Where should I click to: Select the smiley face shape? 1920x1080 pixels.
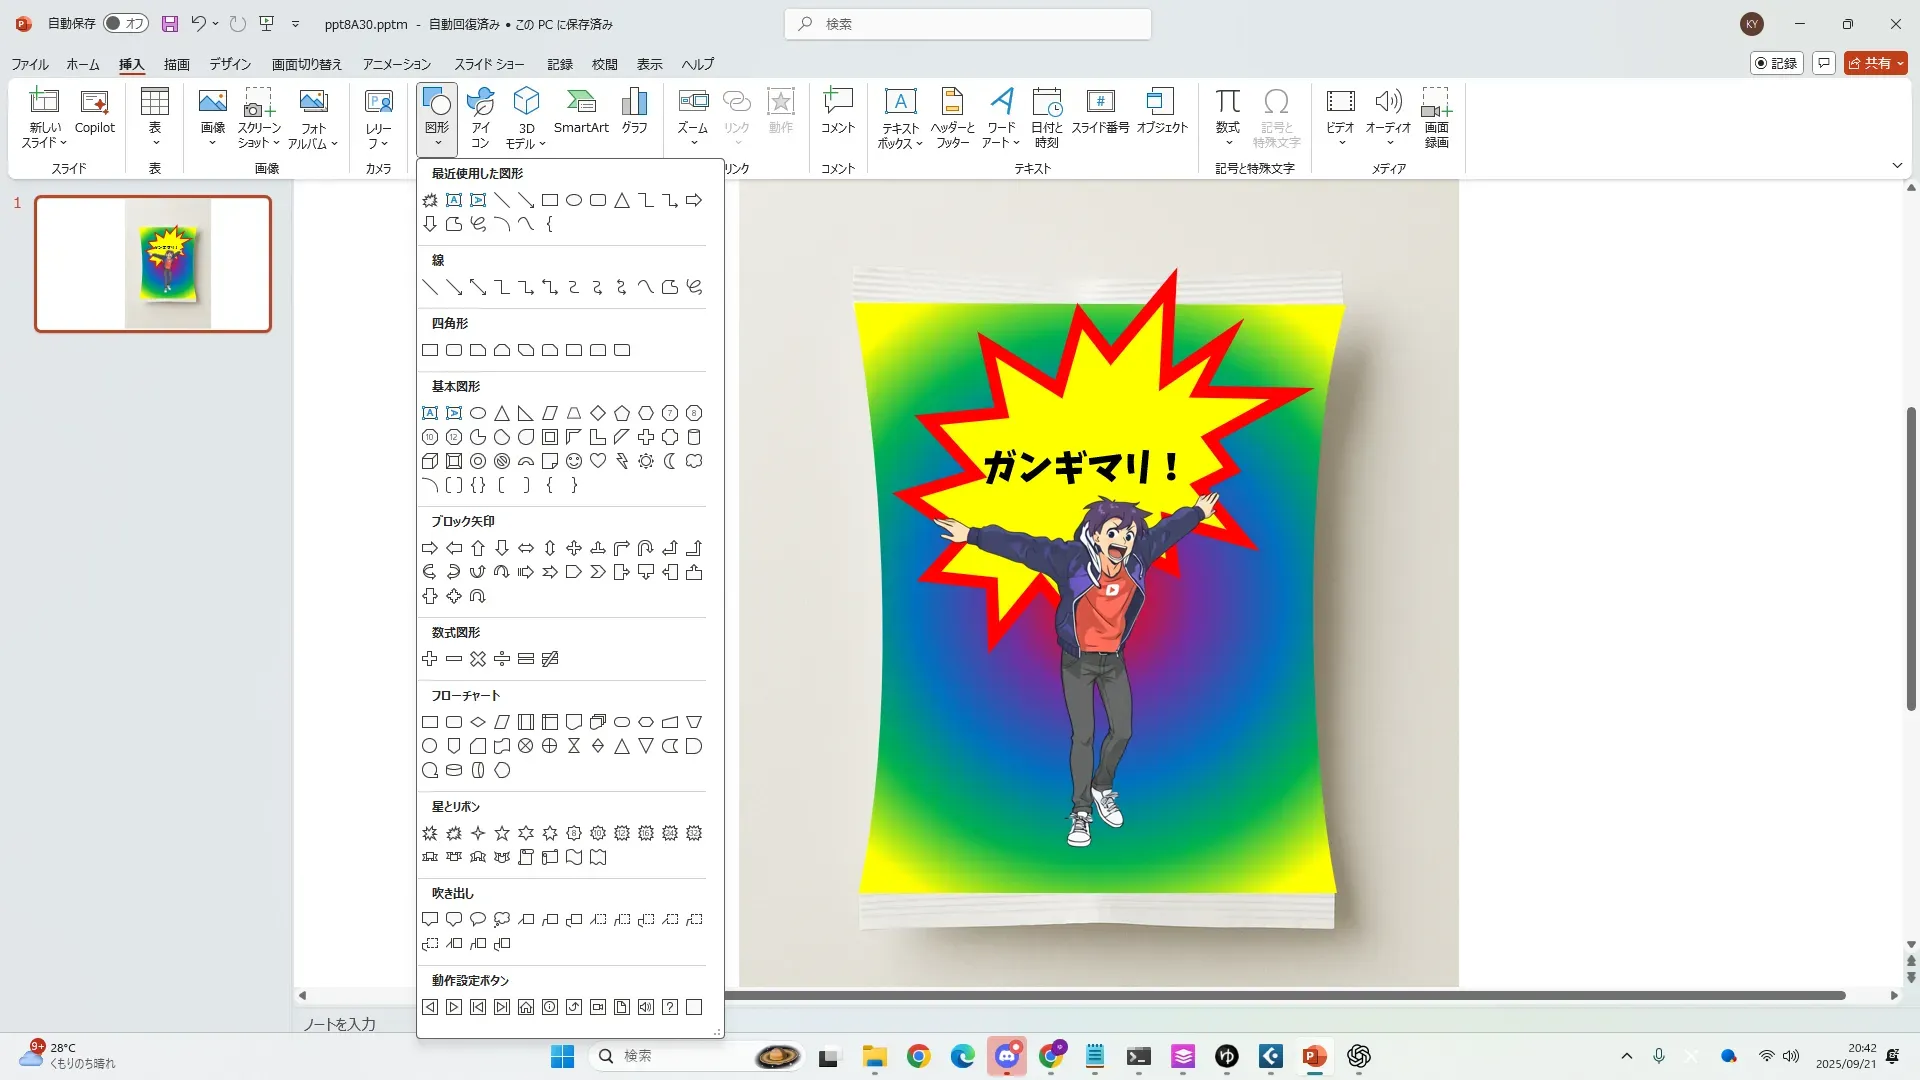pos(574,461)
